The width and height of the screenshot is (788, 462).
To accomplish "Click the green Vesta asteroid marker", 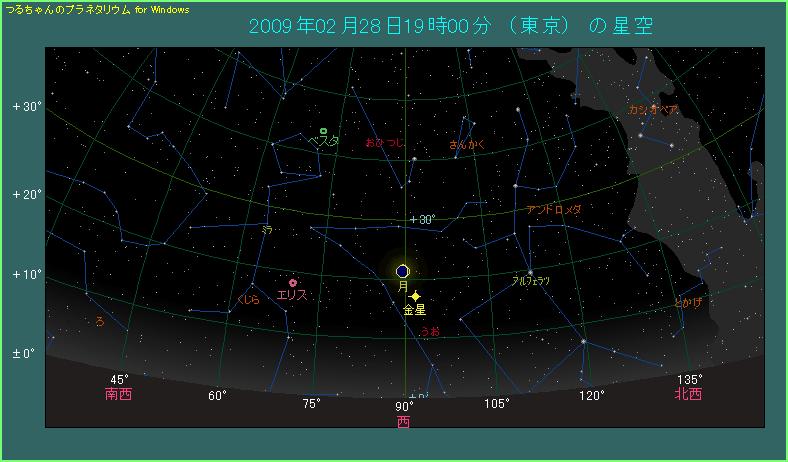I will pyautogui.click(x=323, y=131).
